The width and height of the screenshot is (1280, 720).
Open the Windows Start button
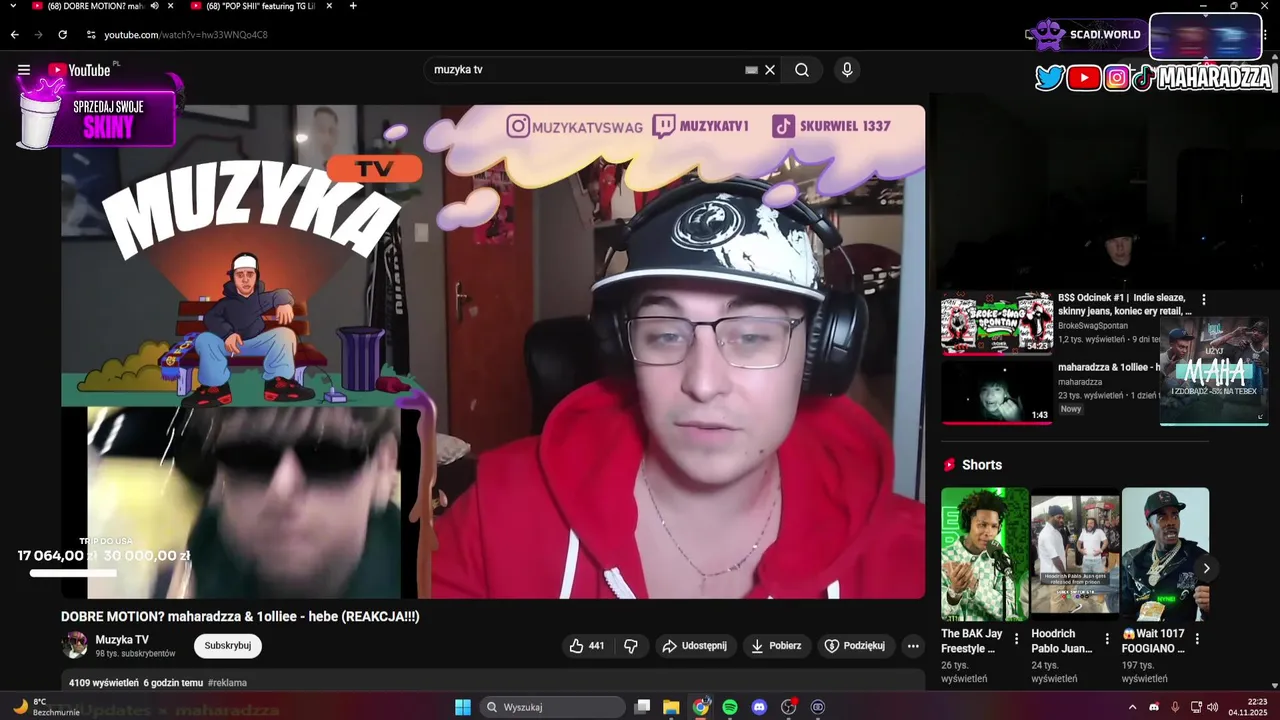pyautogui.click(x=463, y=707)
